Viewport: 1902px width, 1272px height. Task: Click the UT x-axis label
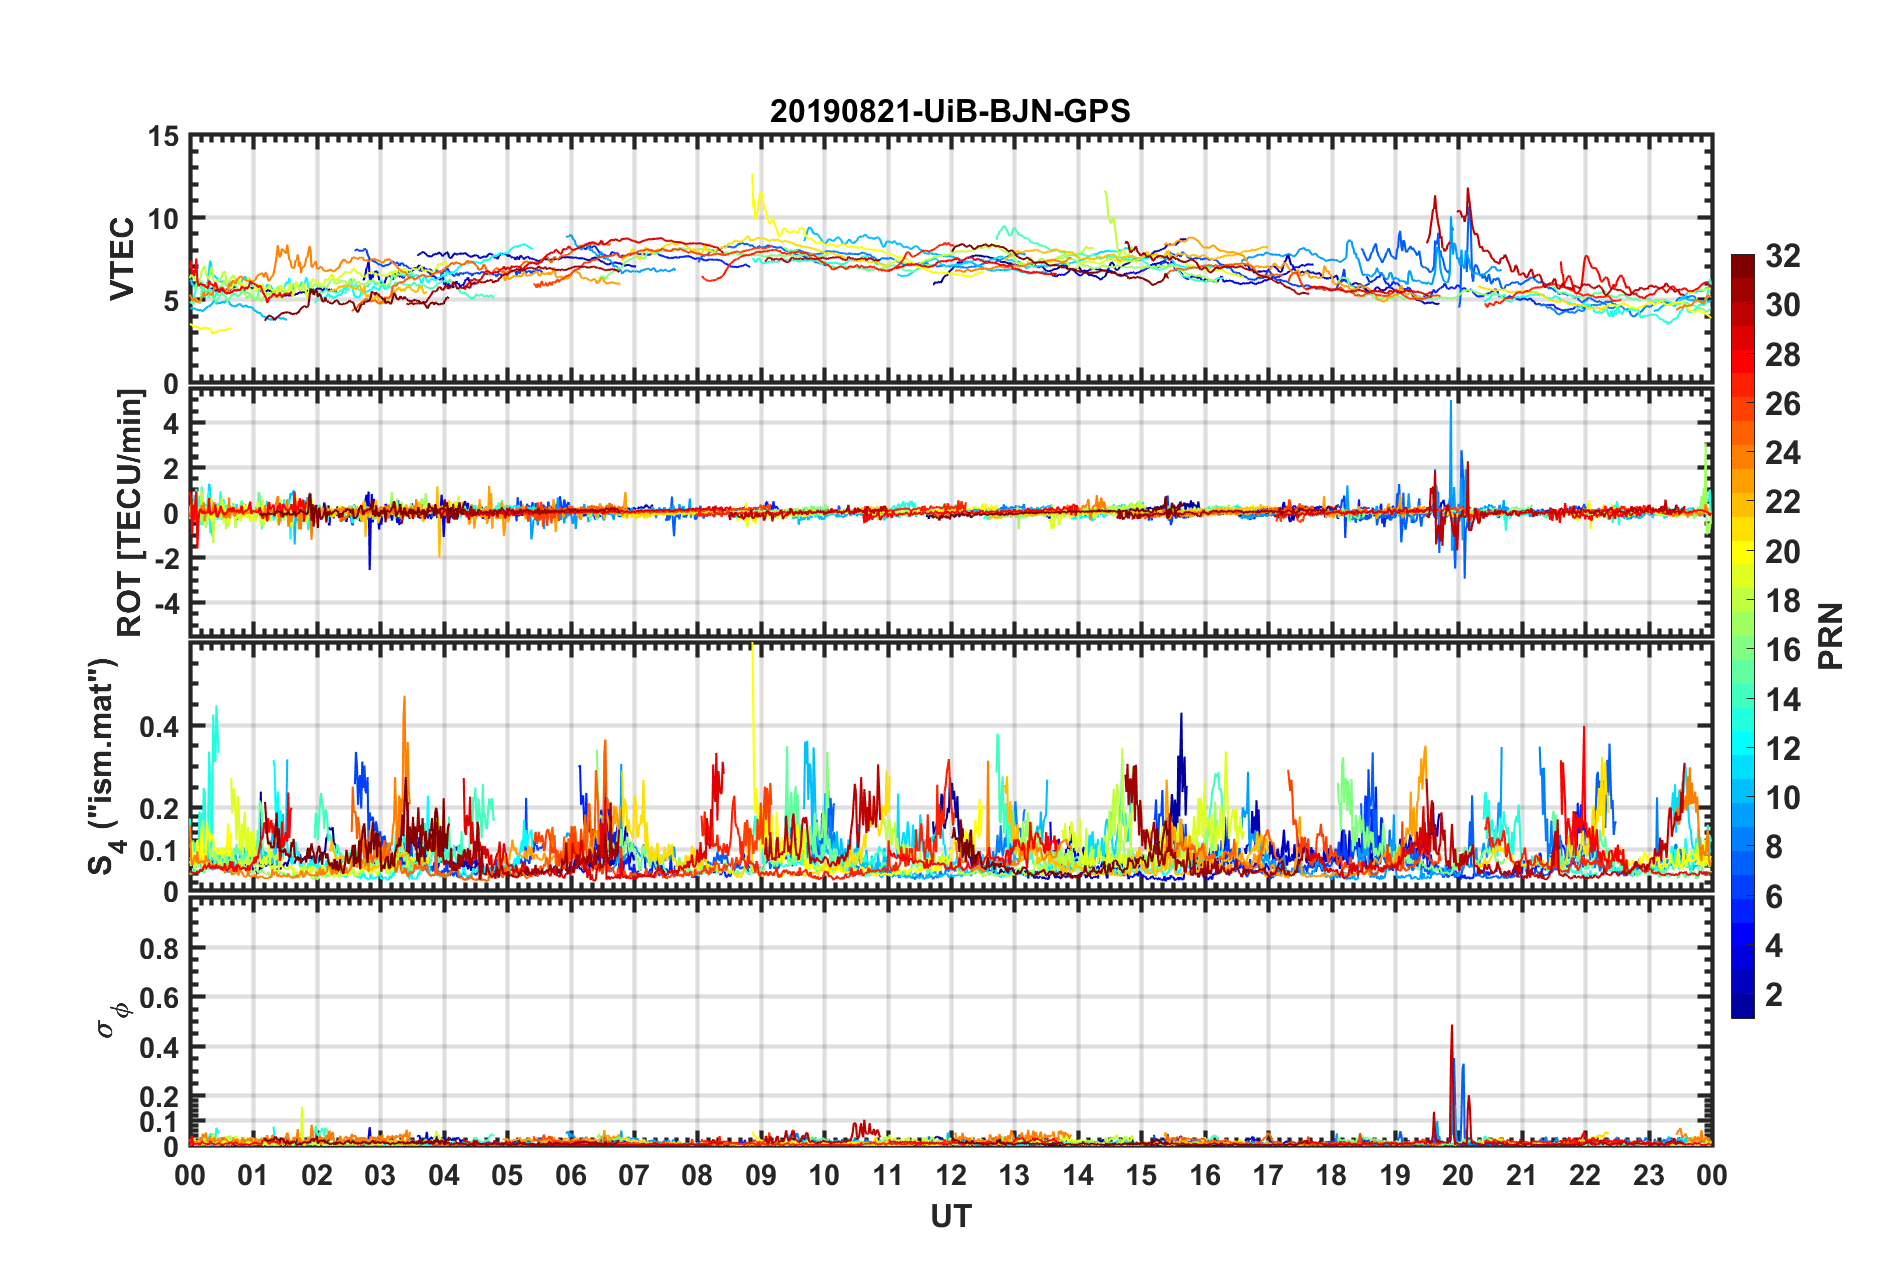[951, 1216]
